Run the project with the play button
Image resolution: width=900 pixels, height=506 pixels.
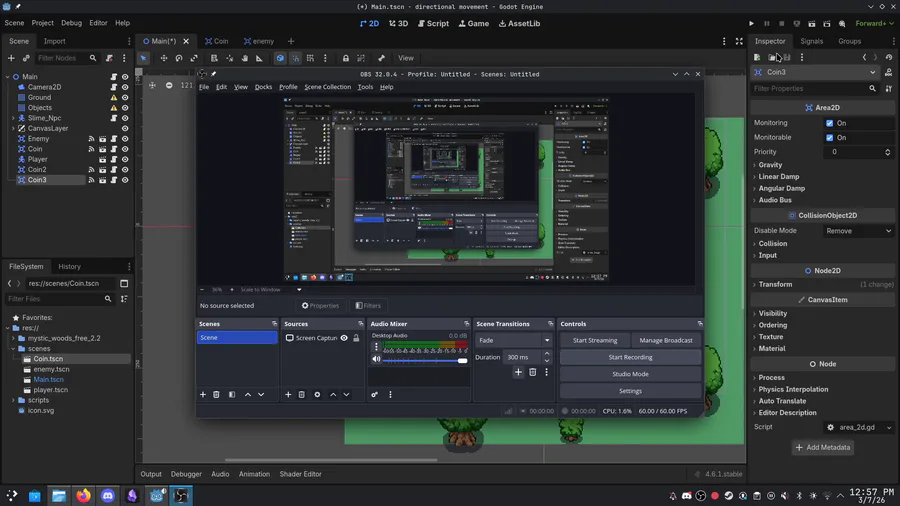click(x=751, y=23)
